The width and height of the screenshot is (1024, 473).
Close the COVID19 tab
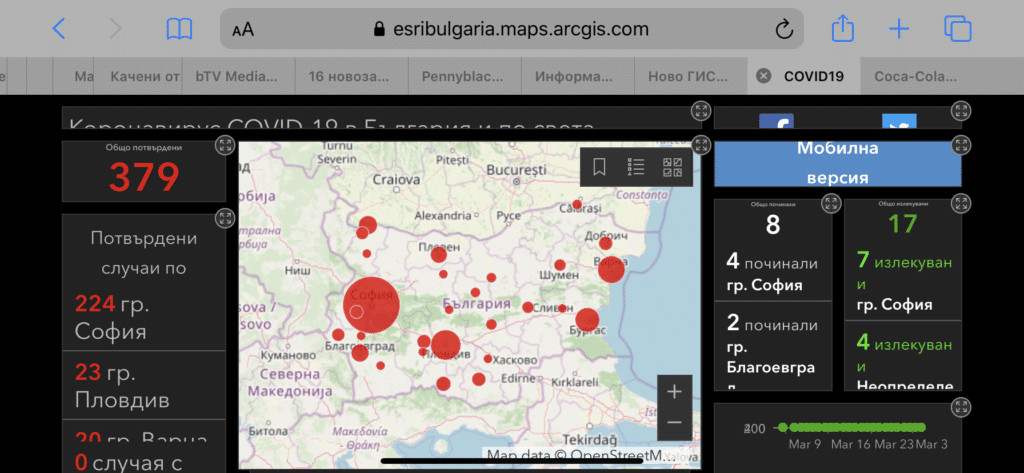point(763,76)
